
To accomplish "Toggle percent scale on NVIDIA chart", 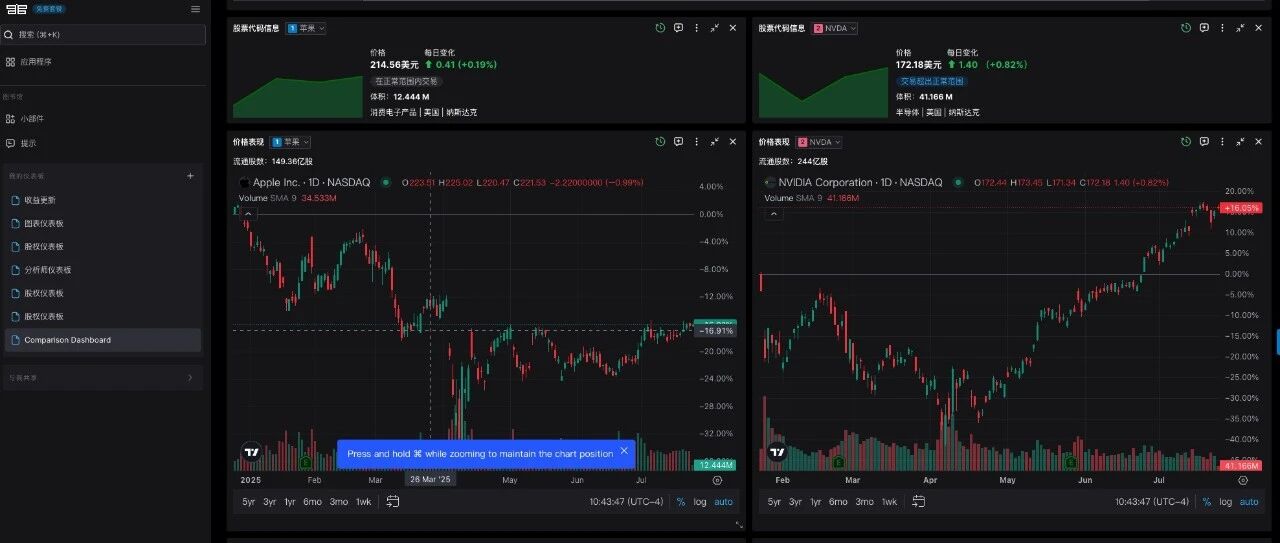I will tap(1207, 502).
